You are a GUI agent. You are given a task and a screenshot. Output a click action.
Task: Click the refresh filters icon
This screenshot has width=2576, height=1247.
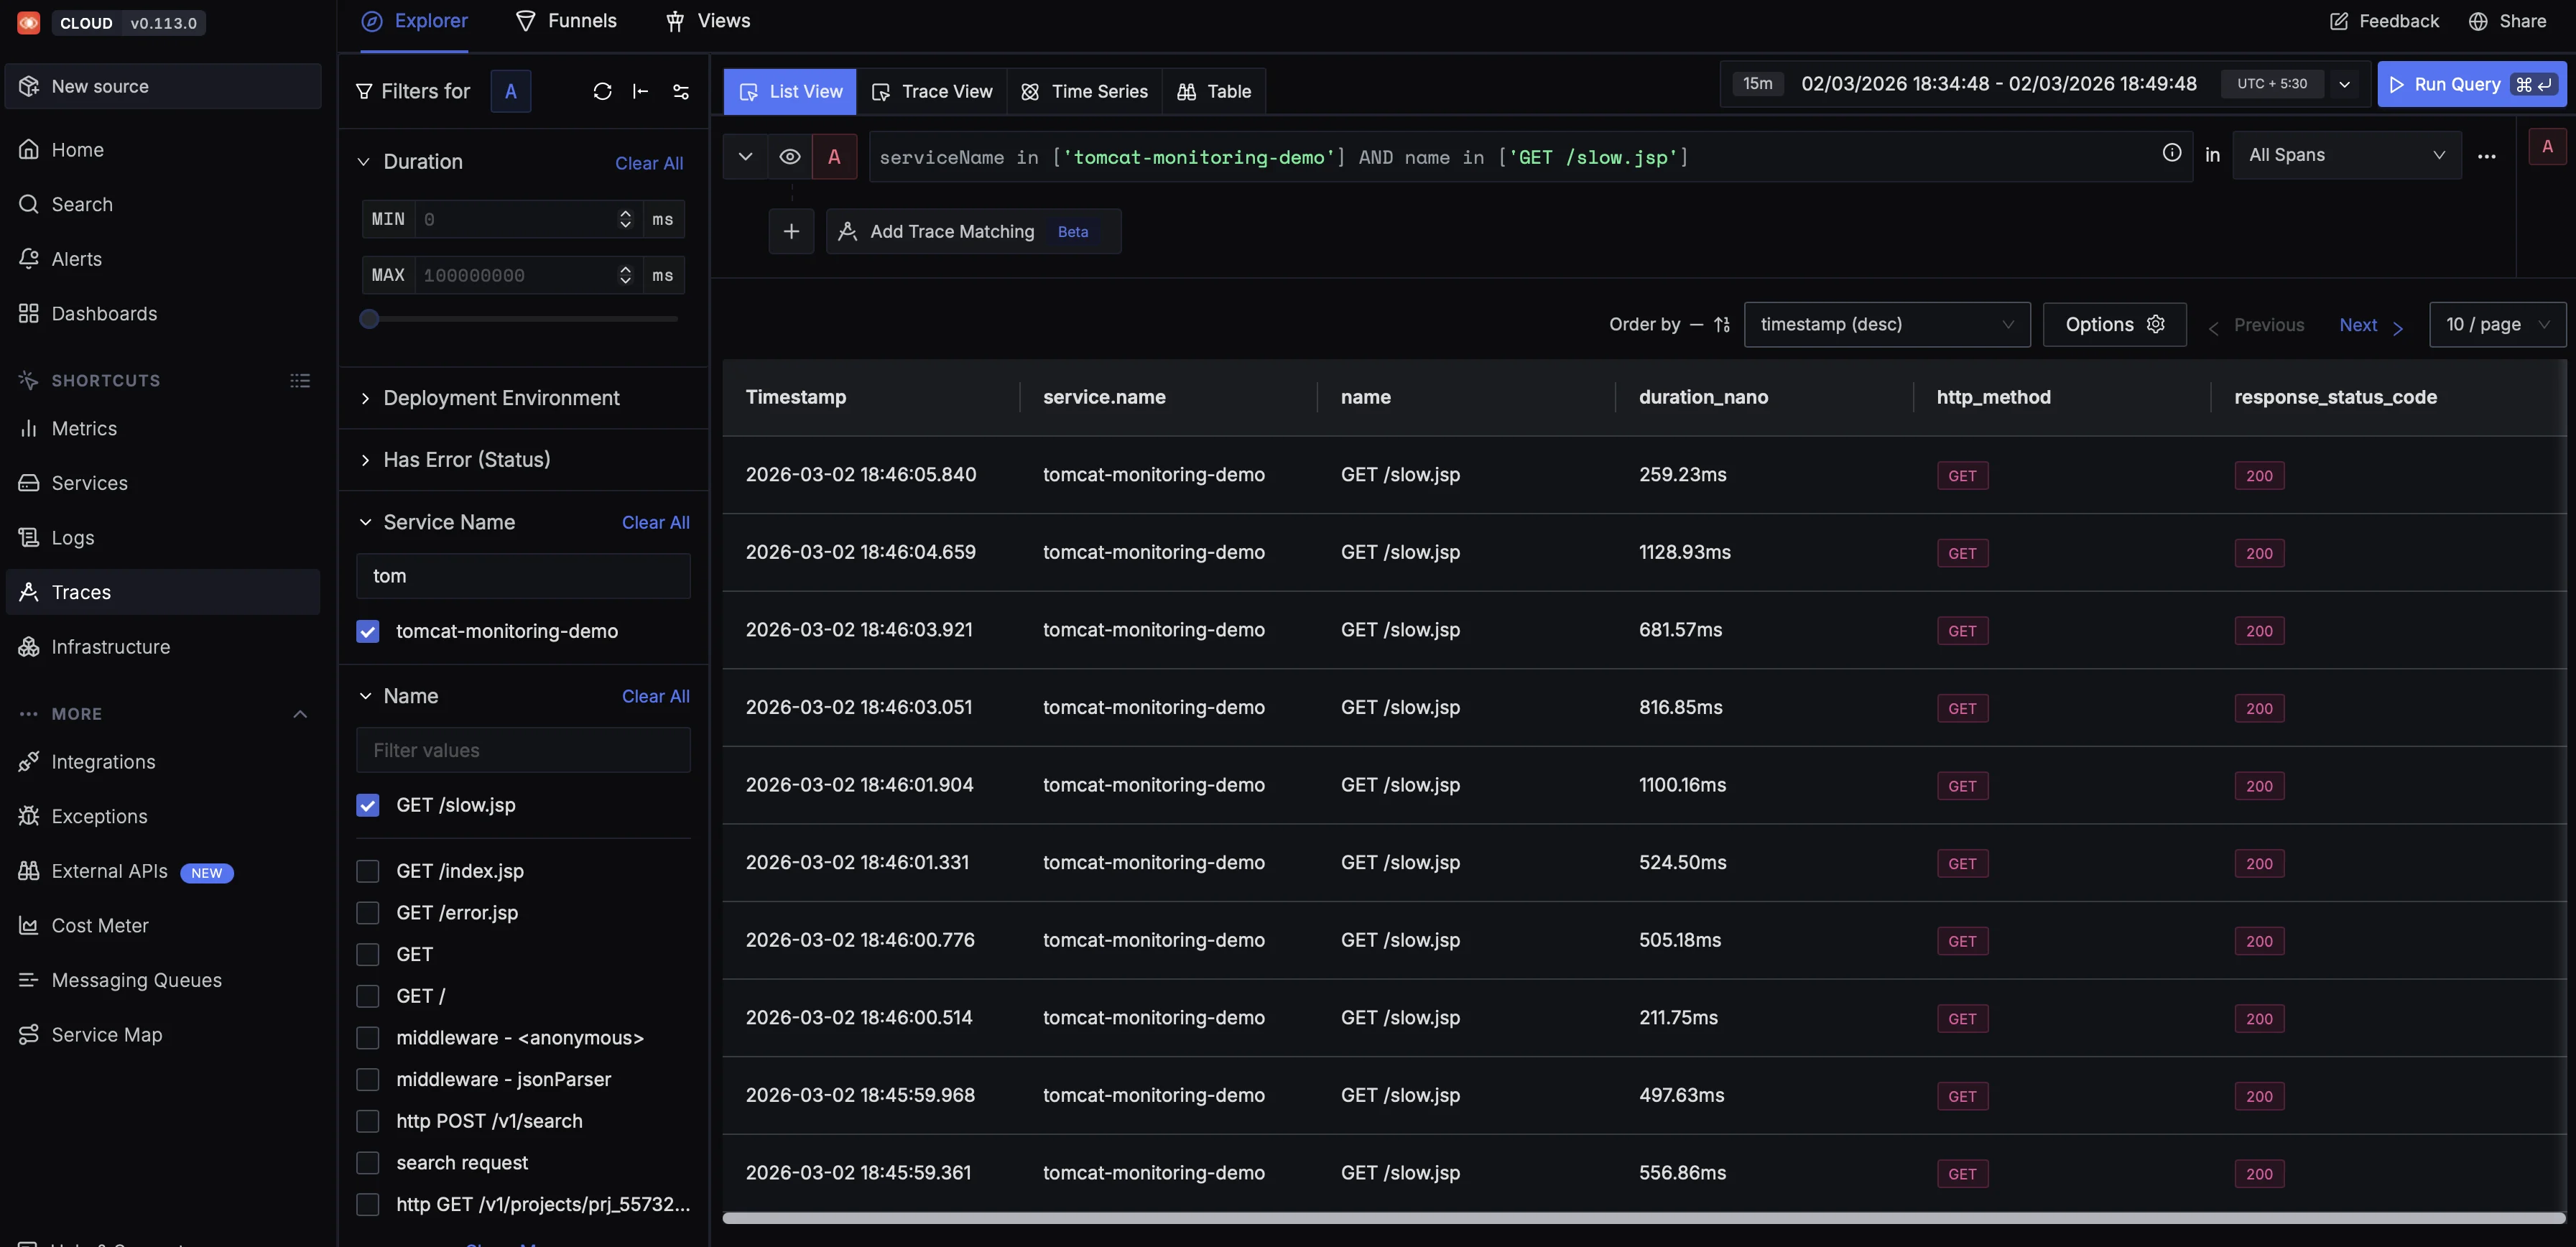[602, 91]
